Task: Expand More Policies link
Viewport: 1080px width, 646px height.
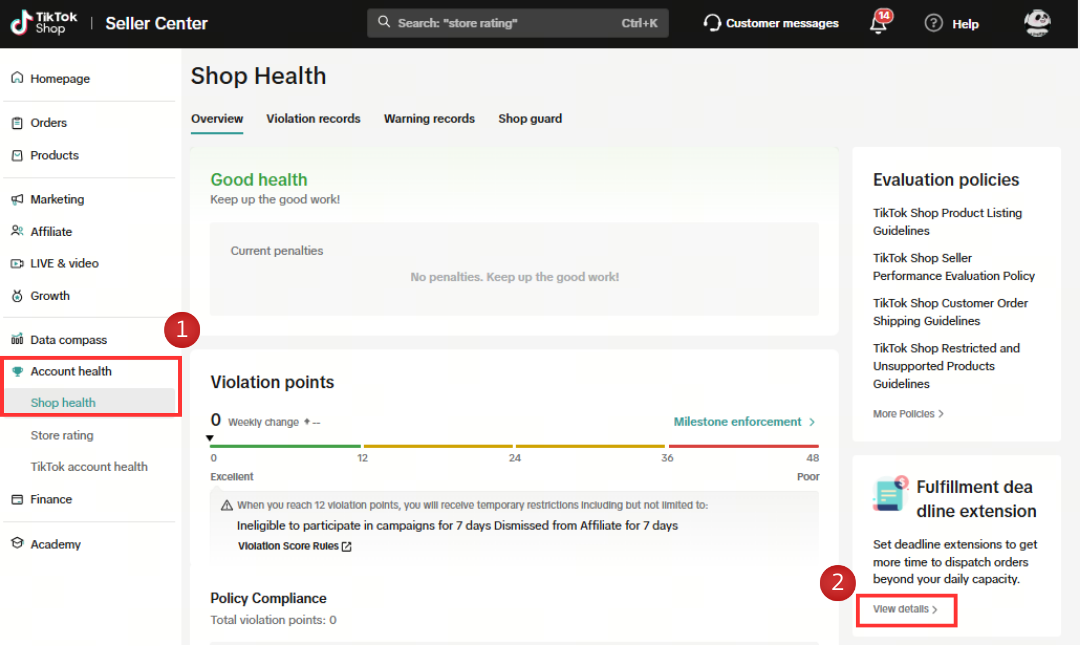Action: pyautogui.click(x=908, y=414)
